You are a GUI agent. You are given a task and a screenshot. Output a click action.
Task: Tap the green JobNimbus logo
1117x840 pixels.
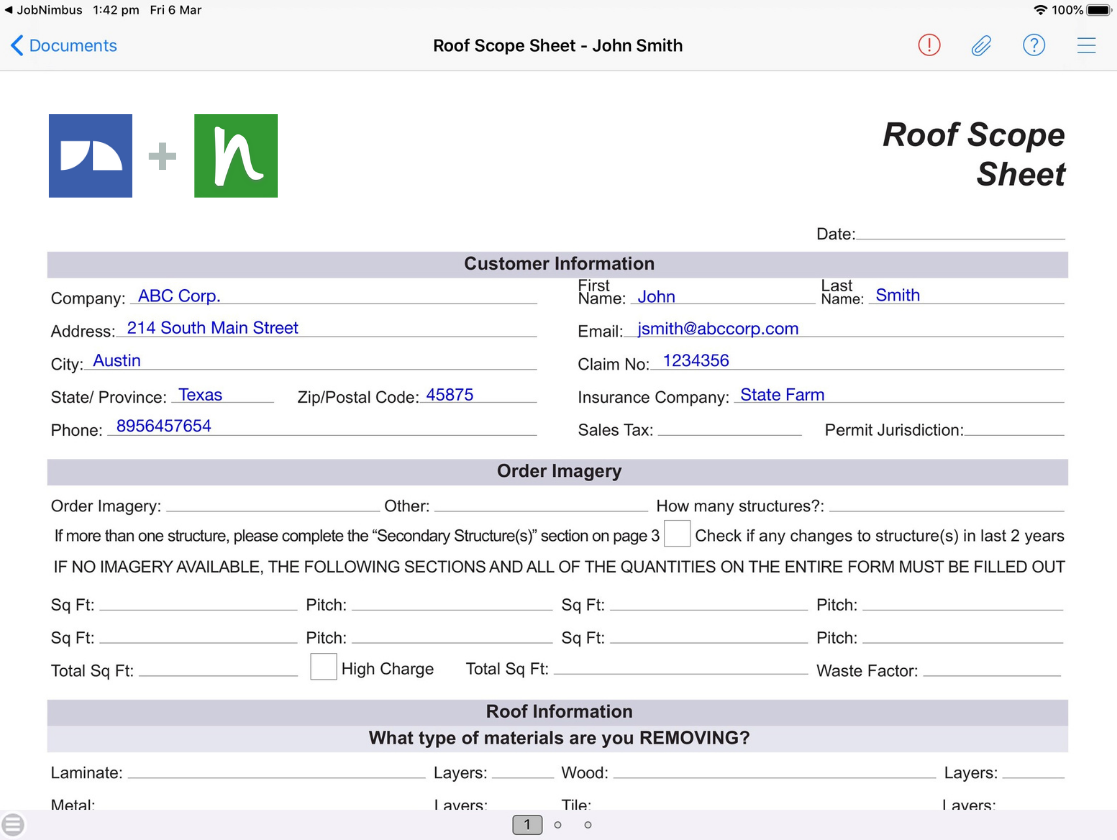point(236,155)
